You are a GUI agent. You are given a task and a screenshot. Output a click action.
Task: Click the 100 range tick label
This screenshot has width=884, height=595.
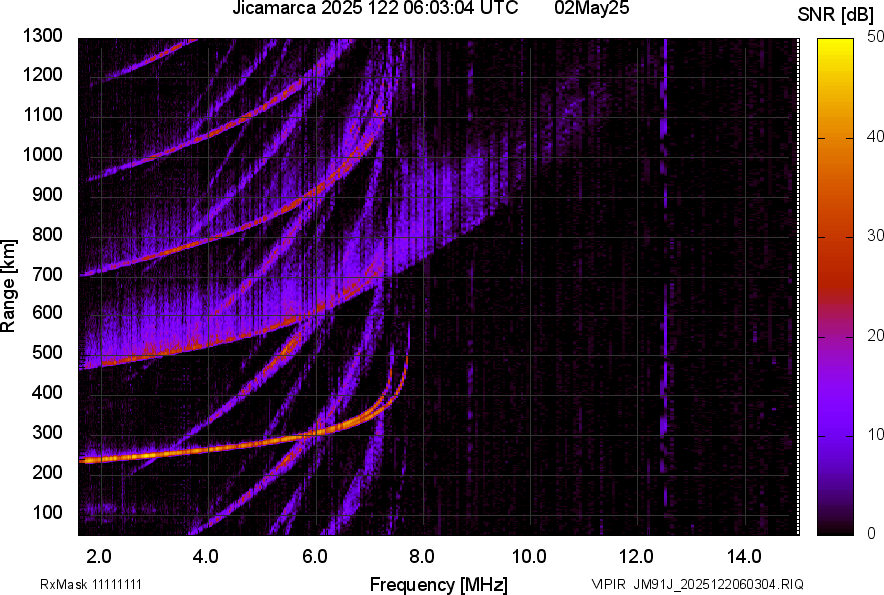[47, 512]
